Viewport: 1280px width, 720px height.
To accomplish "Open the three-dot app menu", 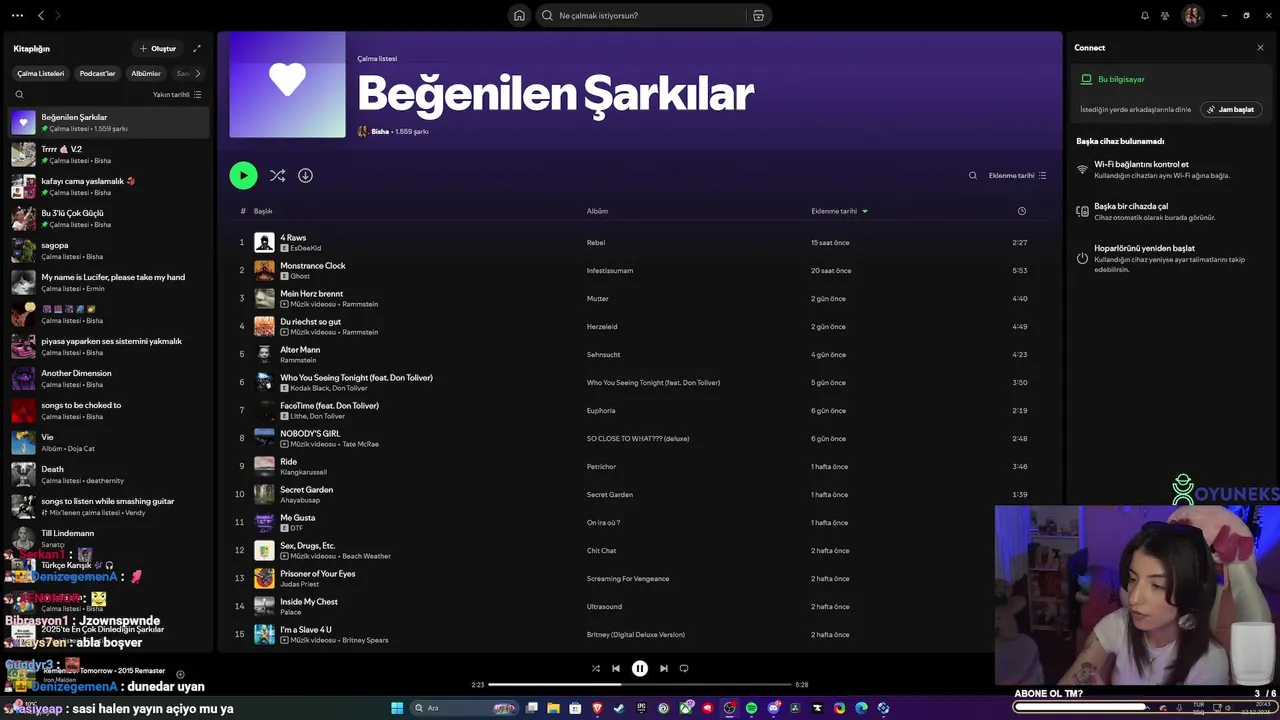I will click(x=17, y=15).
